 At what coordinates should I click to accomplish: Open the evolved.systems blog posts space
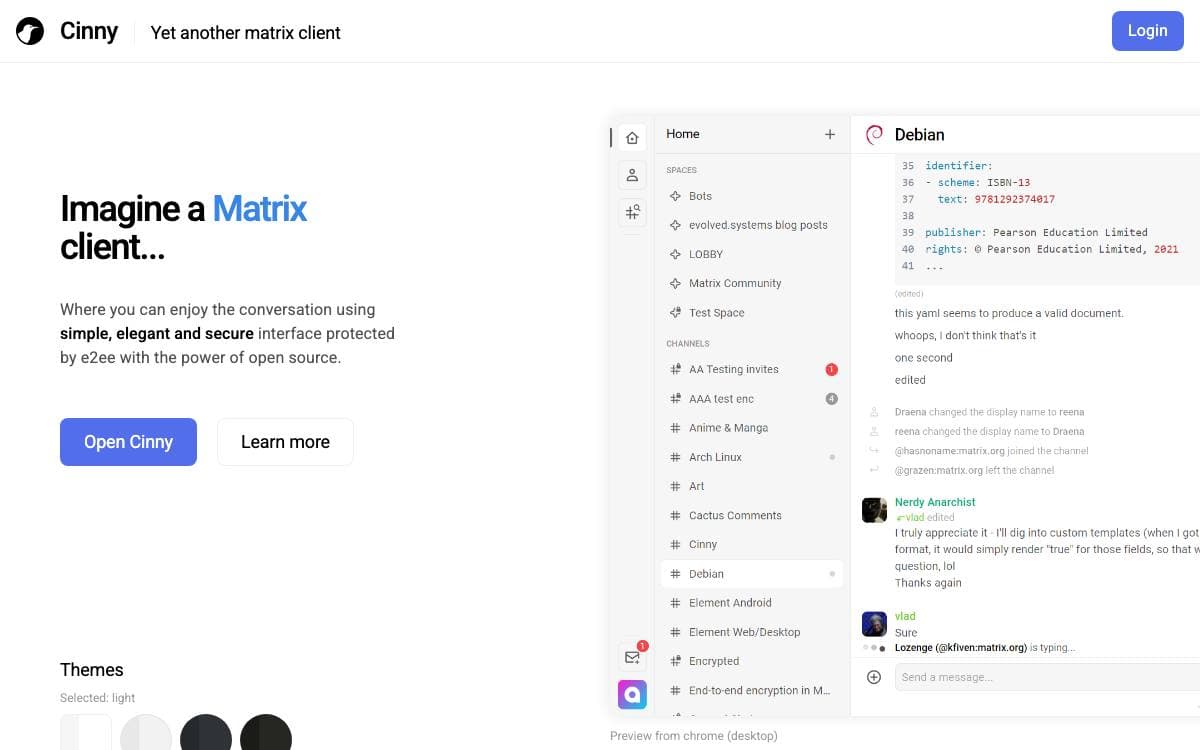(752, 225)
